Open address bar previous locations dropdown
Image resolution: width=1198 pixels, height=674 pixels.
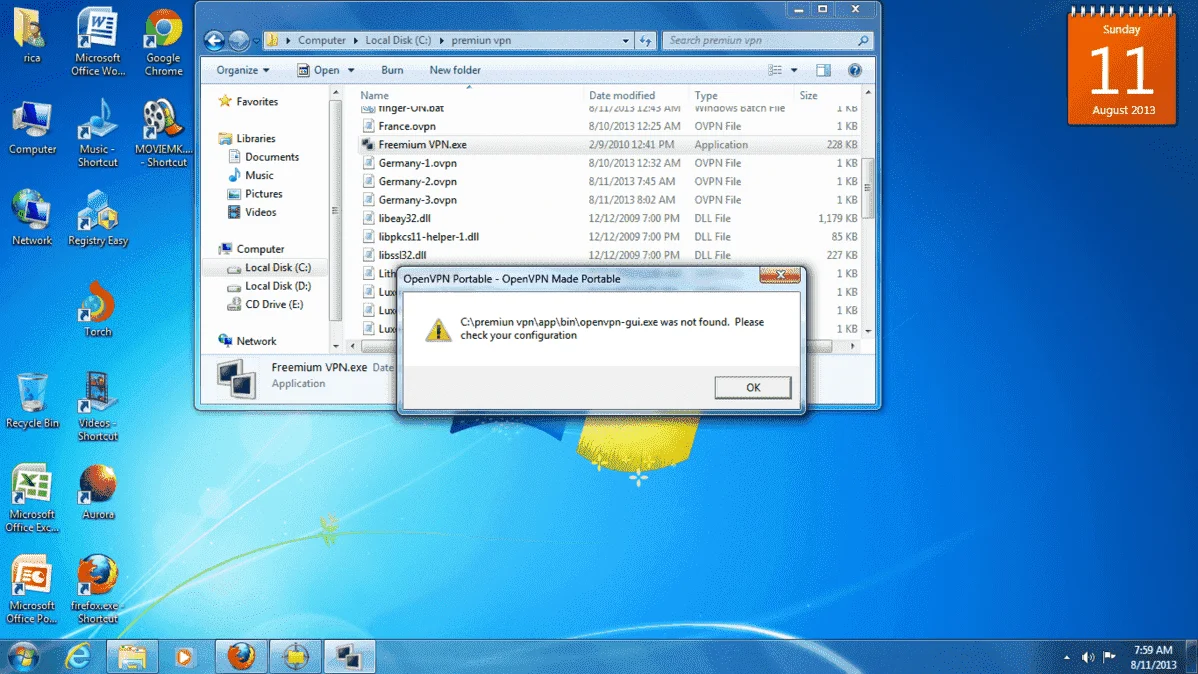pos(625,41)
